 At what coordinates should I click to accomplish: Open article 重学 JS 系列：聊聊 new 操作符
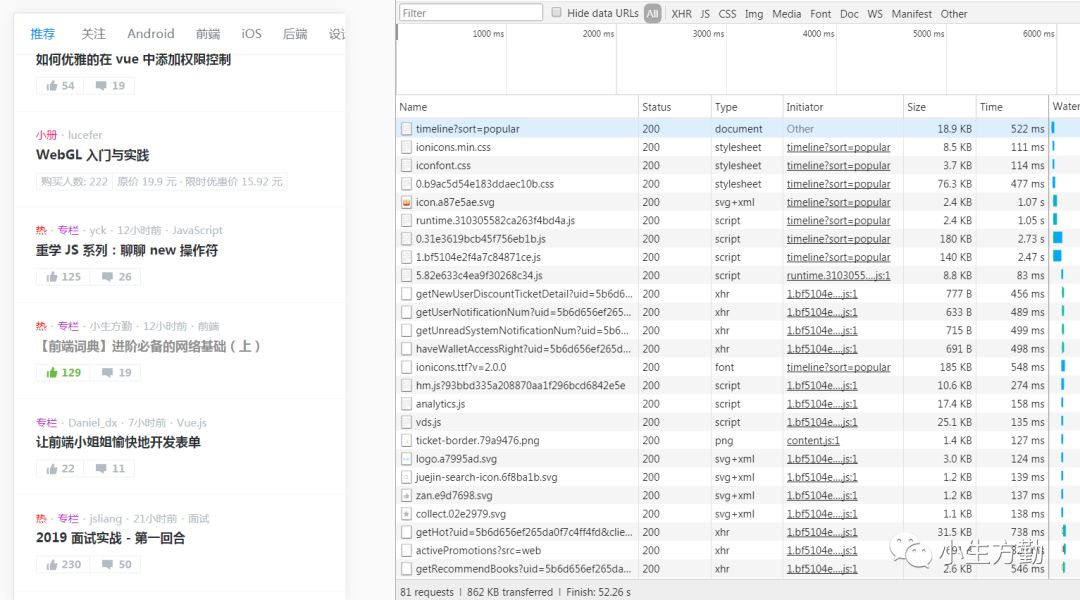(127, 251)
